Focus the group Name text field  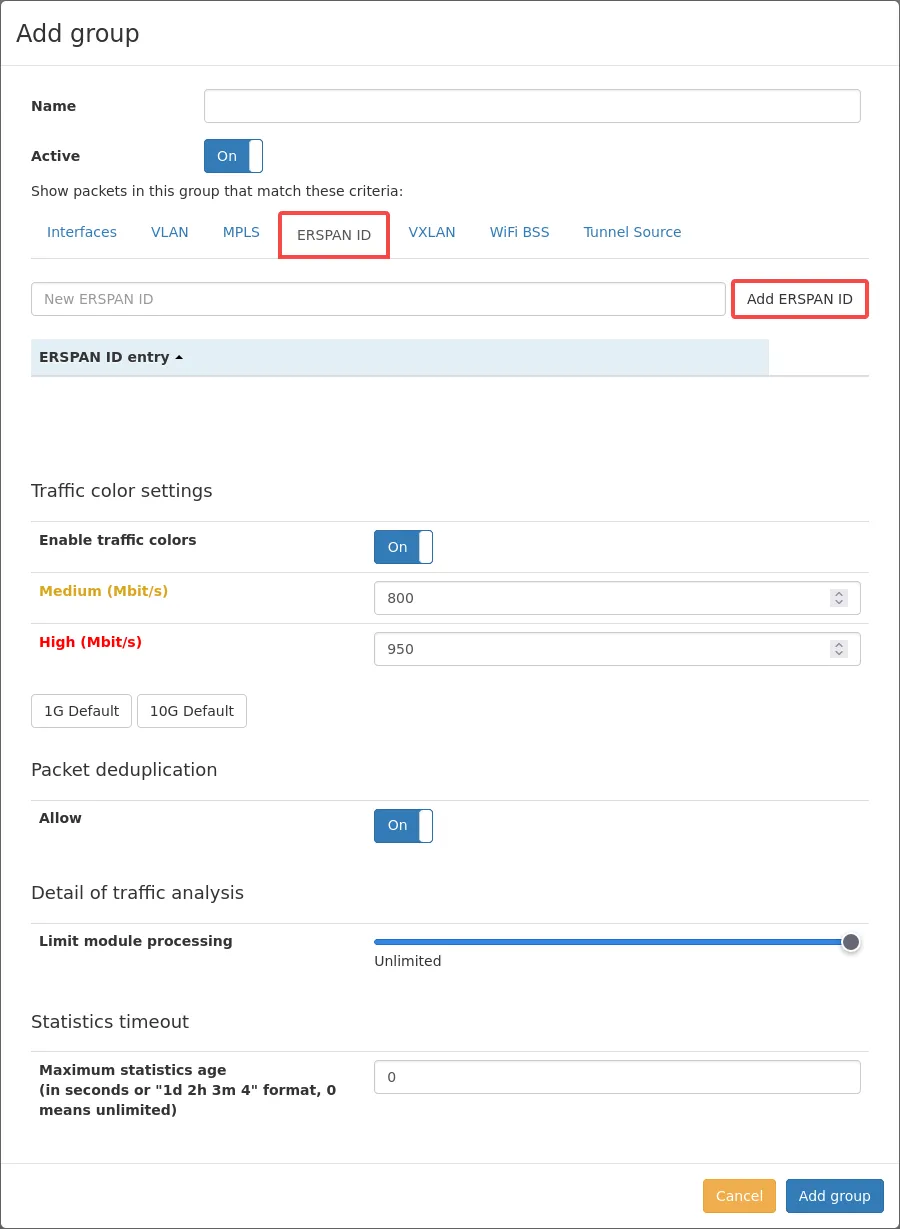point(532,106)
